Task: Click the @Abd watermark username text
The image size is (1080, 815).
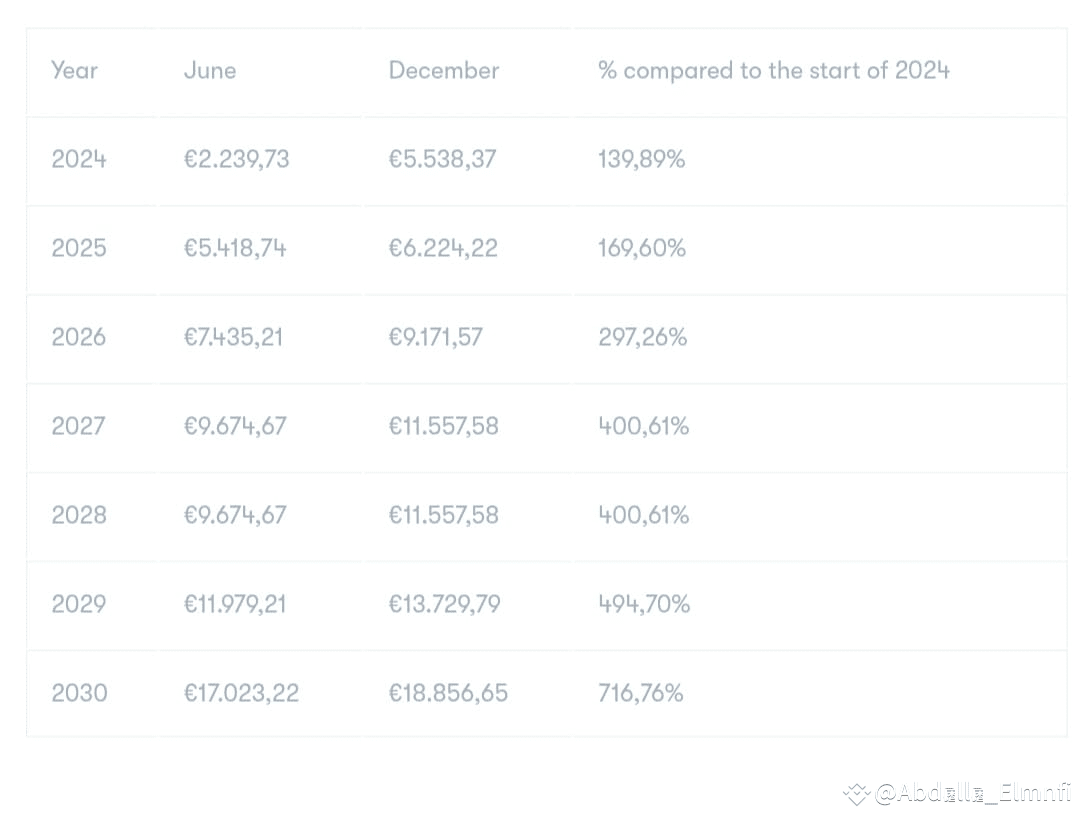Action: tap(973, 793)
